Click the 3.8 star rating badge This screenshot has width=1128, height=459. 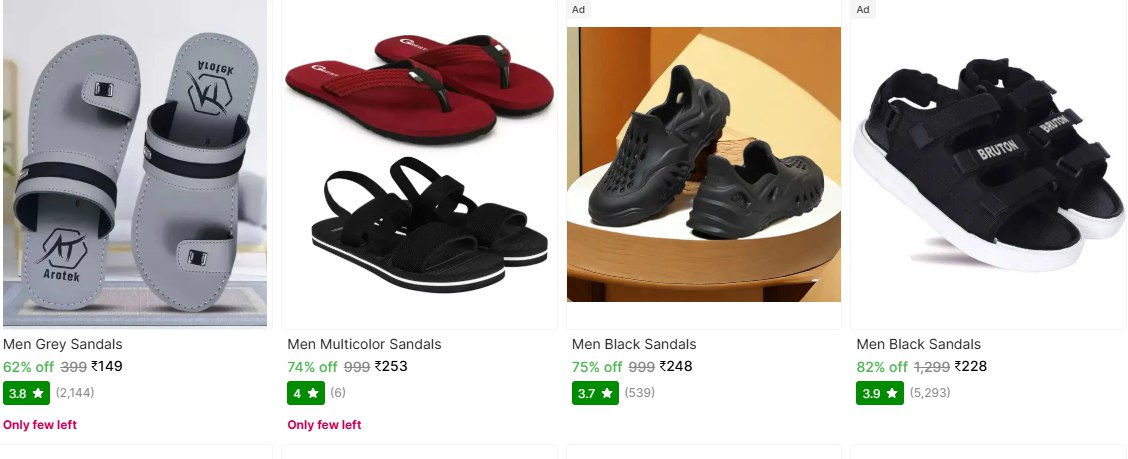[27, 393]
